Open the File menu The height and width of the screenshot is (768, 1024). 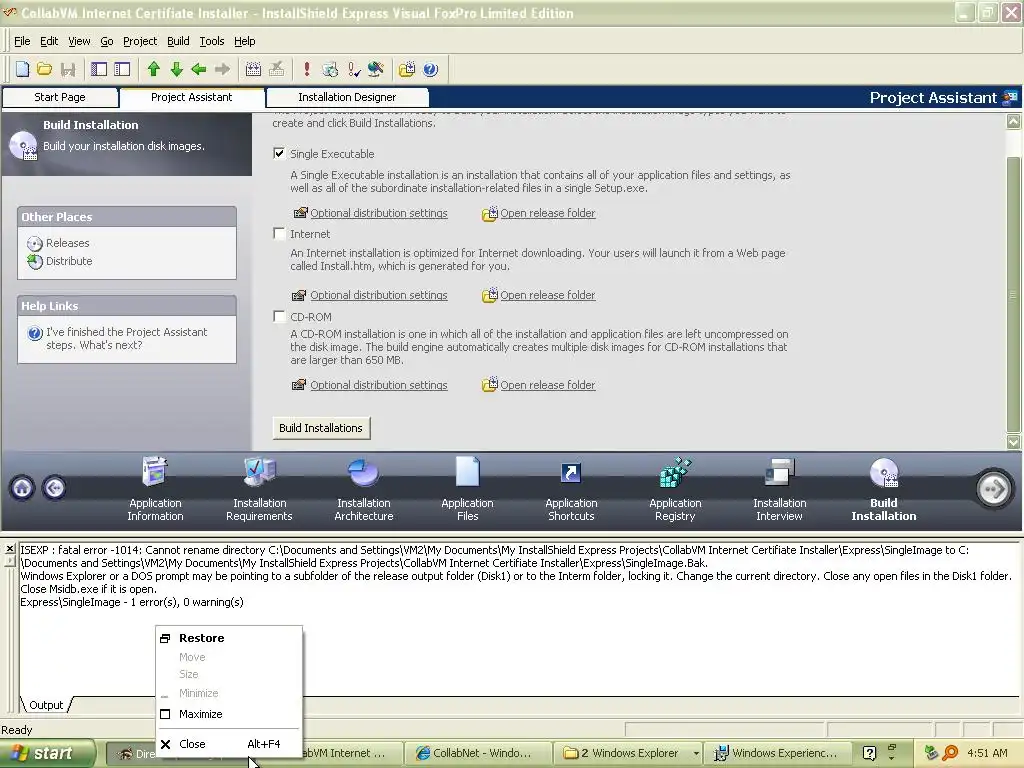(x=22, y=41)
